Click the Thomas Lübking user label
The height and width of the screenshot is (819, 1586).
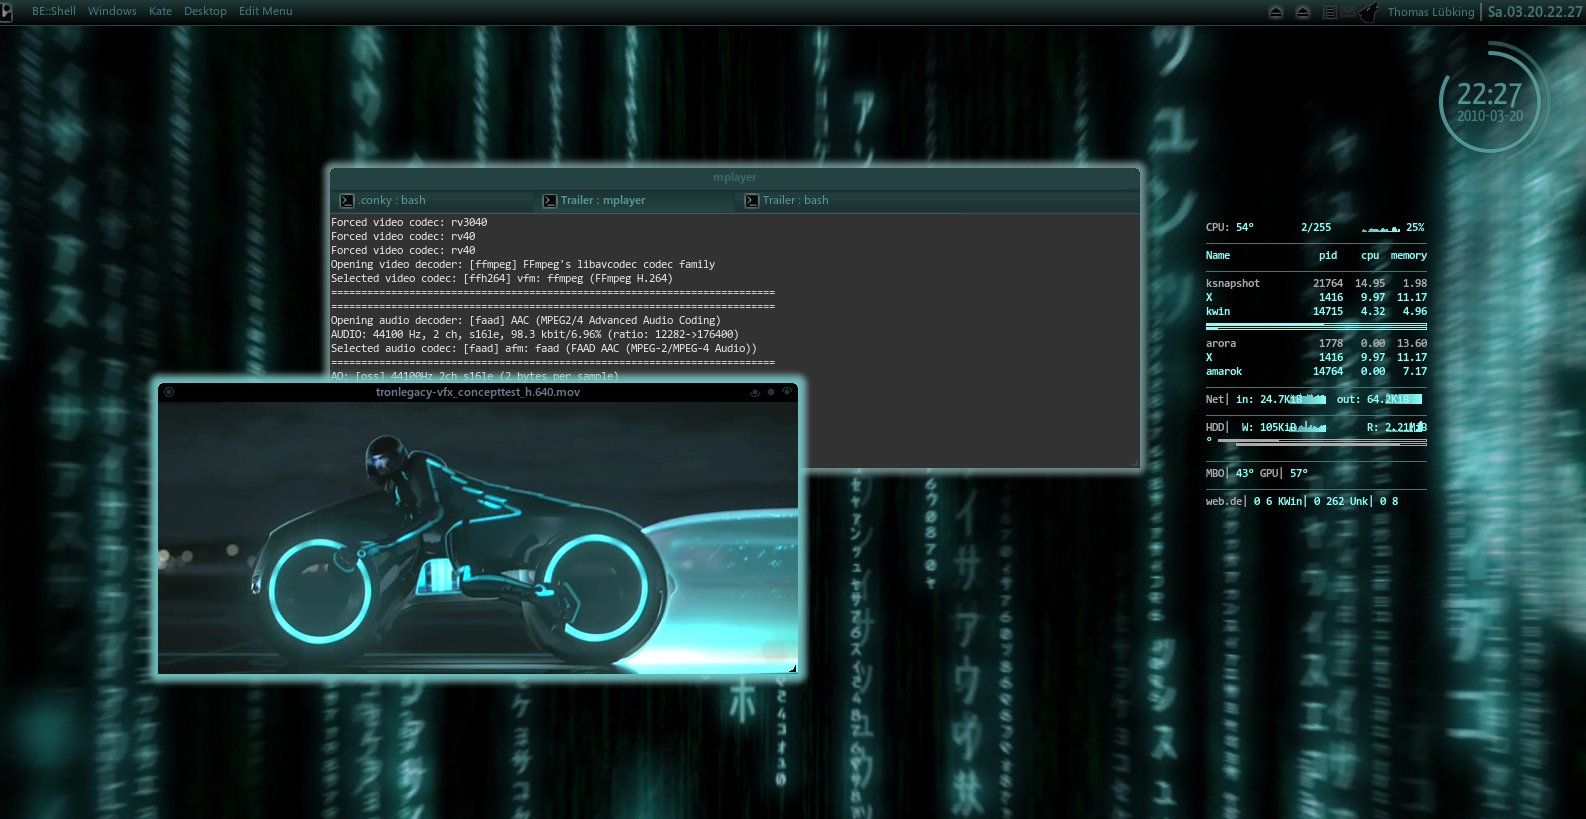click(x=1431, y=12)
